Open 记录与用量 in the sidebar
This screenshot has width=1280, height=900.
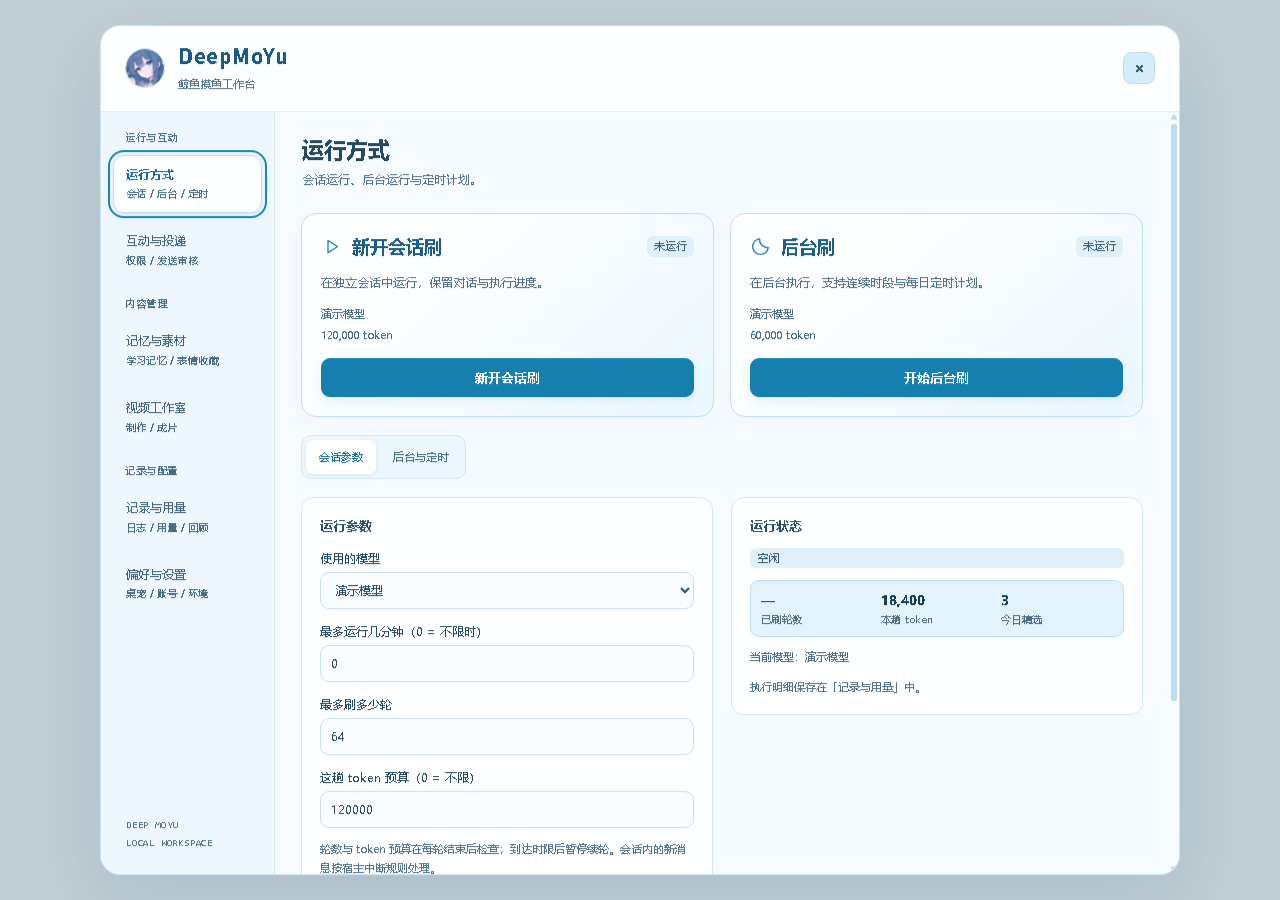pos(187,517)
